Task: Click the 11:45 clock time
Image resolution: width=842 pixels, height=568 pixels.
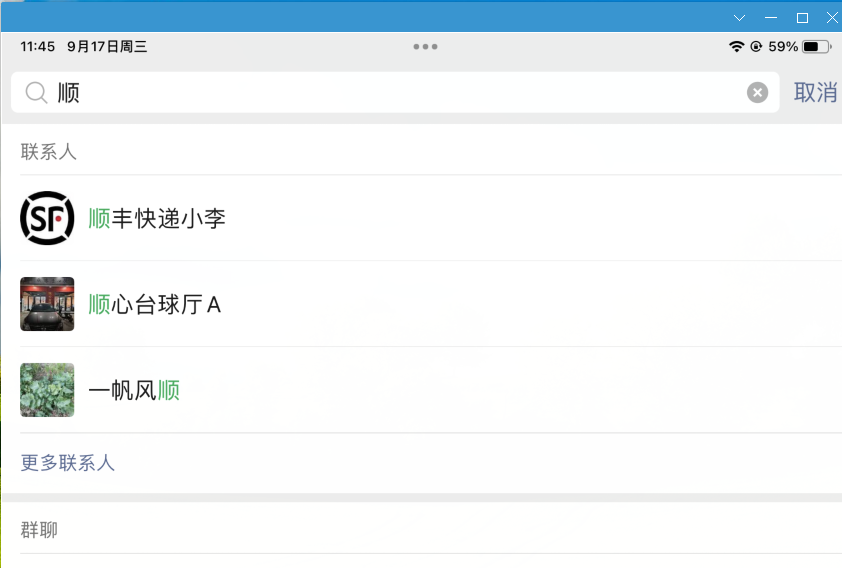Action: coord(38,47)
